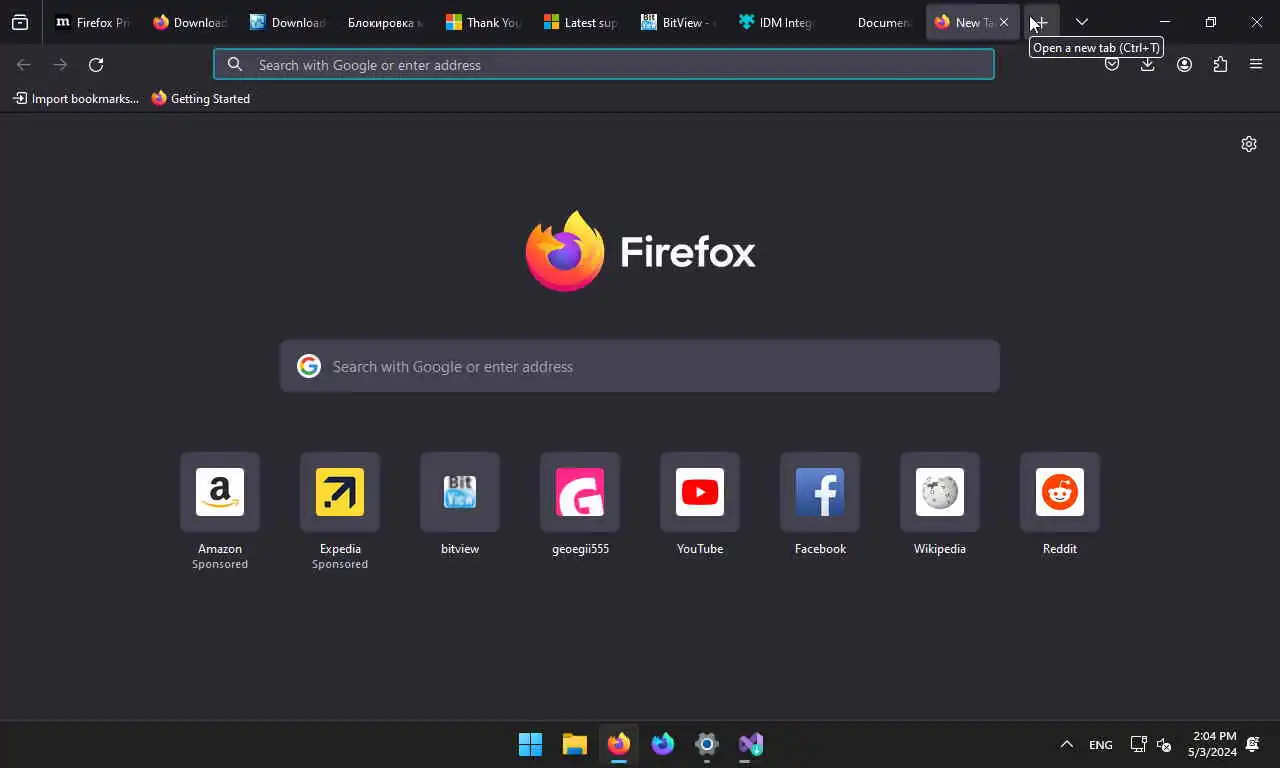This screenshot has height=768, width=1280.
Task: Open the Блокировка tab
Action: point(386,22)
